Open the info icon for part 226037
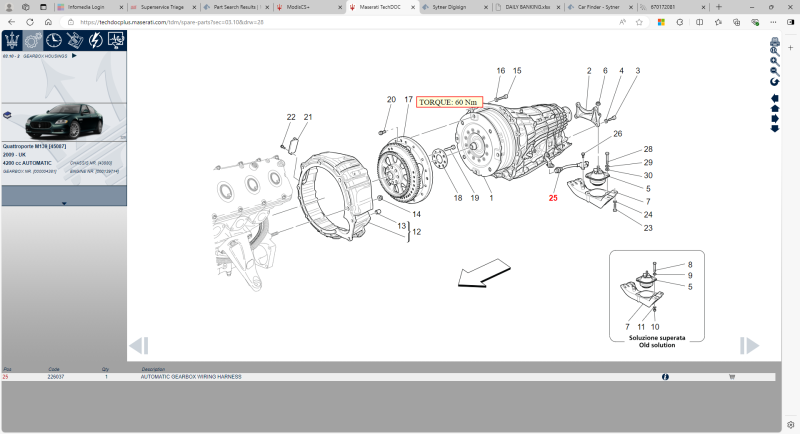800x434 pixels. click(x=665, y=377)
